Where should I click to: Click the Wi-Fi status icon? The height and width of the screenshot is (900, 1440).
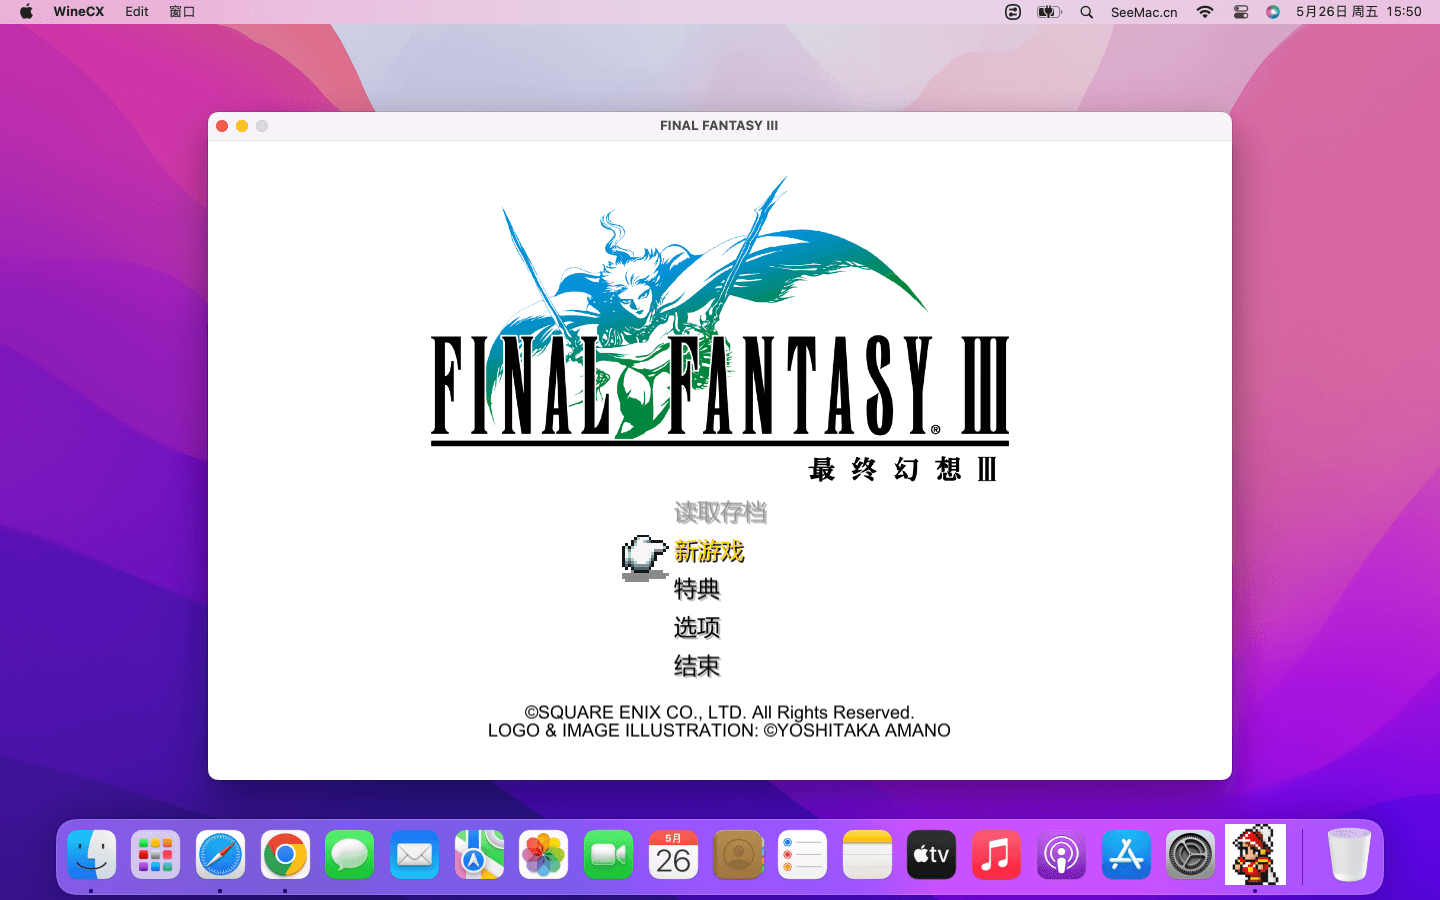1205,12
